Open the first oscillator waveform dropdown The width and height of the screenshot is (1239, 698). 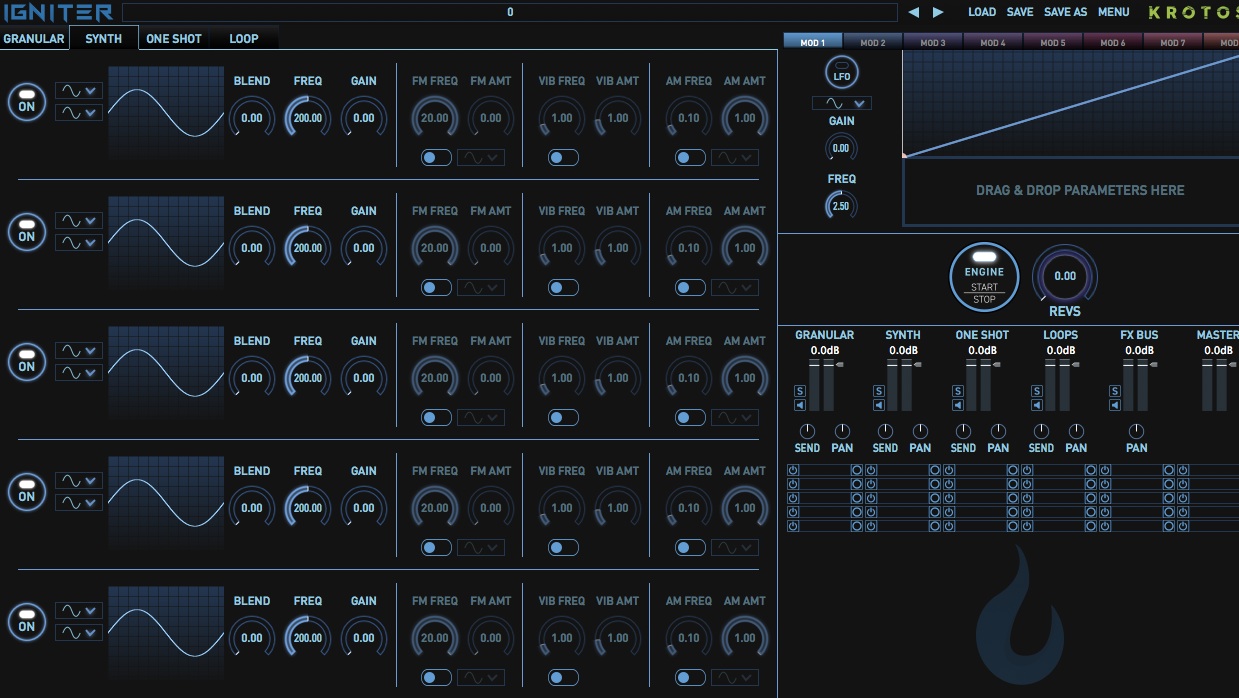tap(78, 90)
